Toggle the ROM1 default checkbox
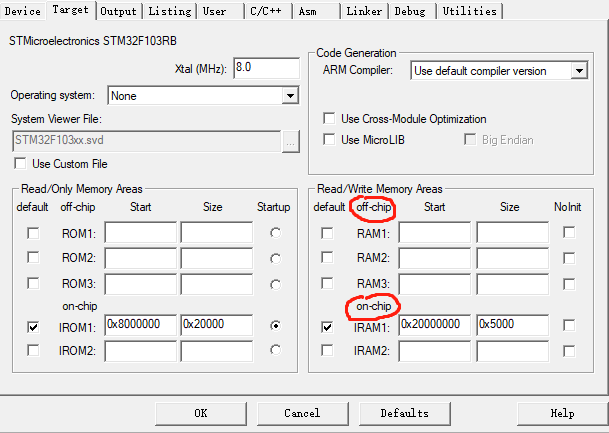This screenshot has height=433, width=609. 33,233
